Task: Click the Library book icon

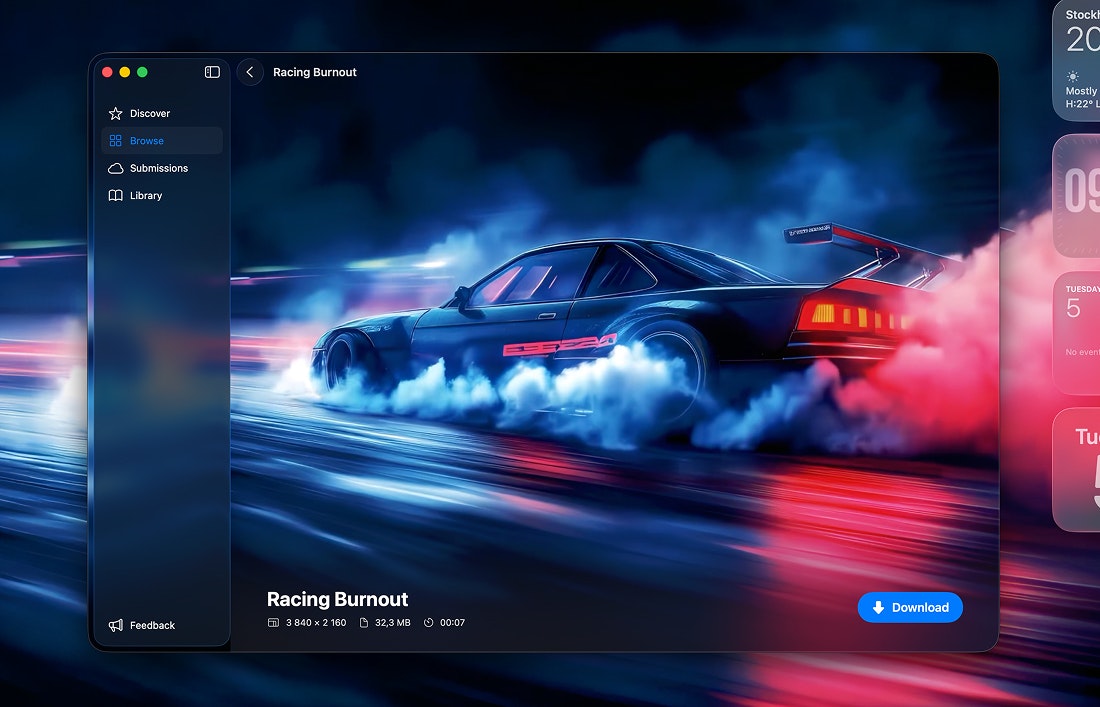Action: pyautogui.click(x=116, y=195)
